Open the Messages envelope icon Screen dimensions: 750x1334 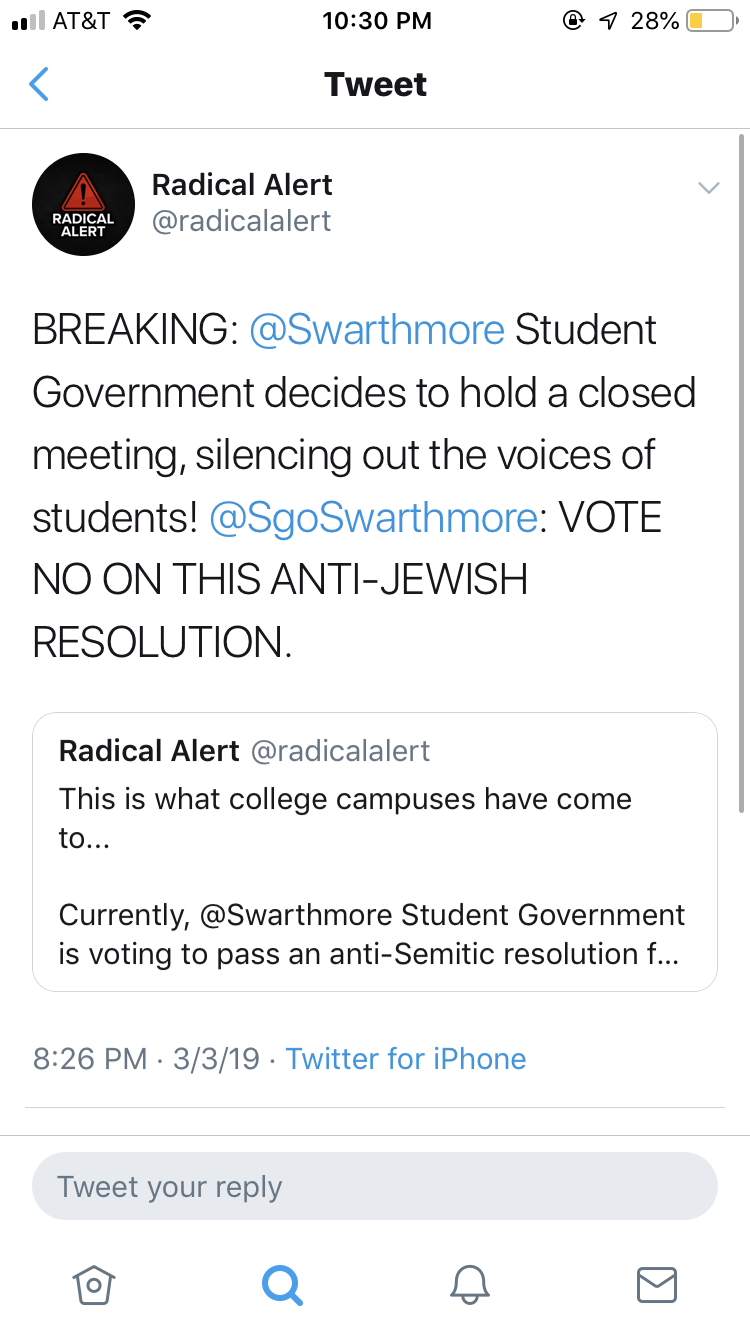(656, 1284)
